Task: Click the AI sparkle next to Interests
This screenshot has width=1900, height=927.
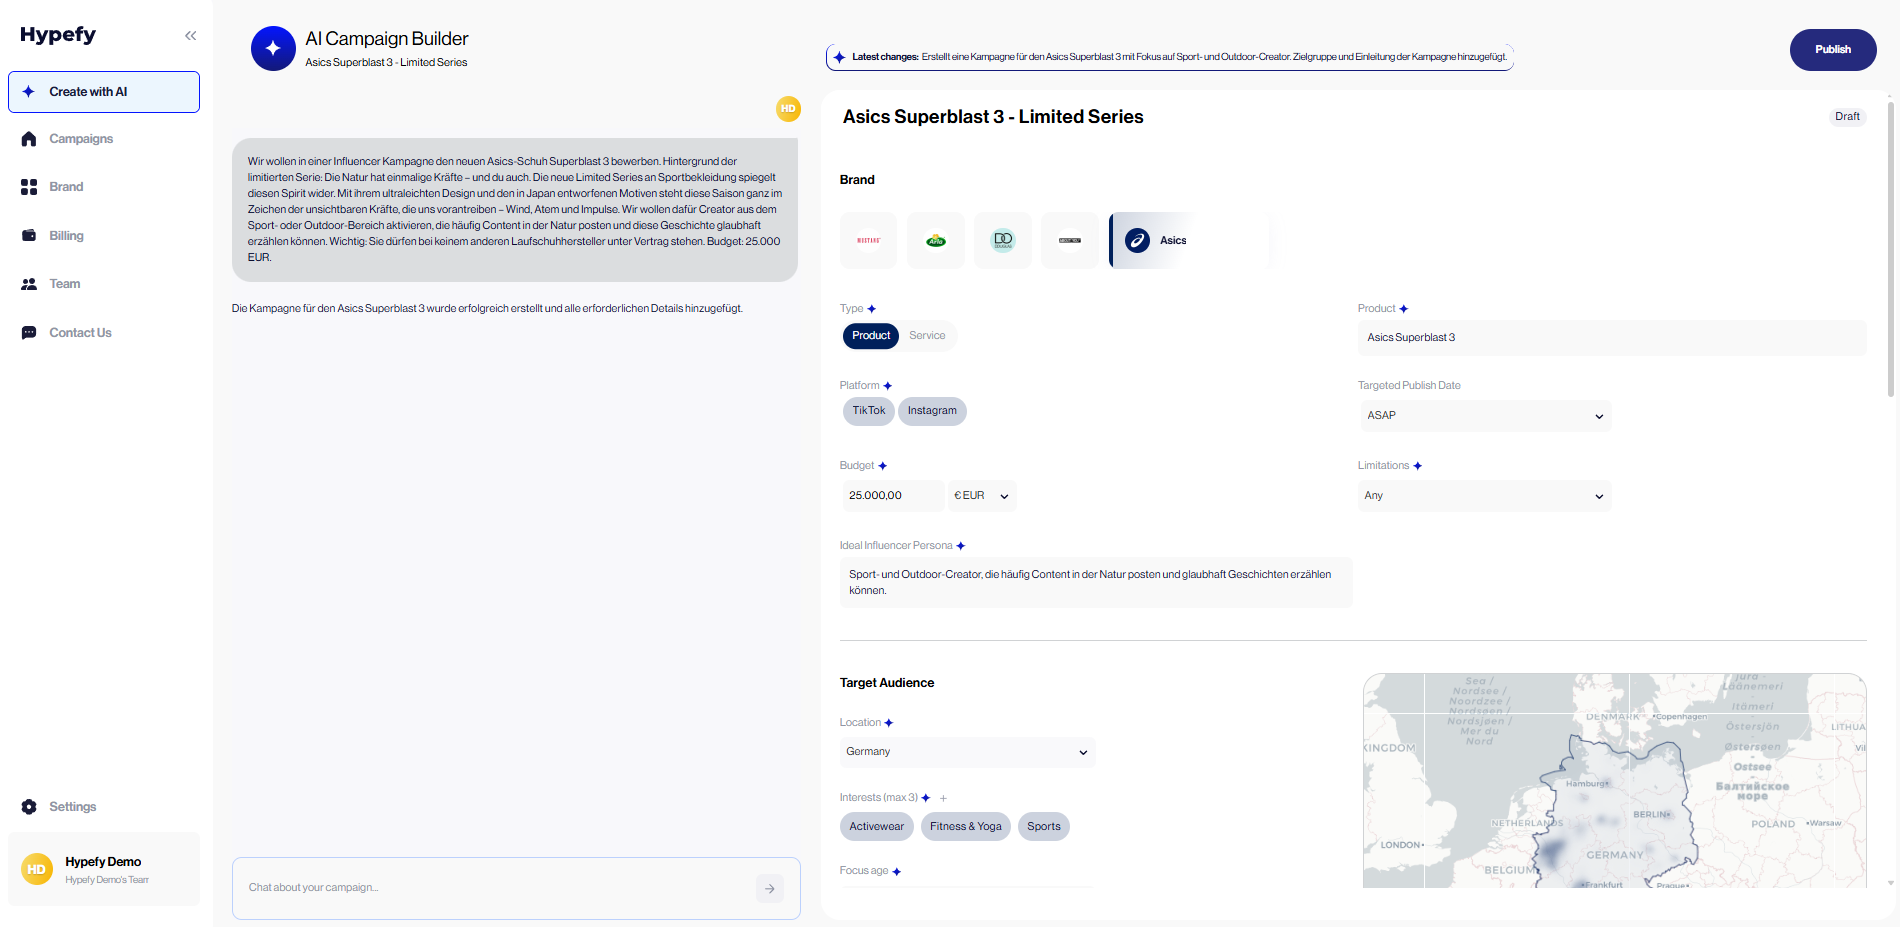Action: [926, 798]
